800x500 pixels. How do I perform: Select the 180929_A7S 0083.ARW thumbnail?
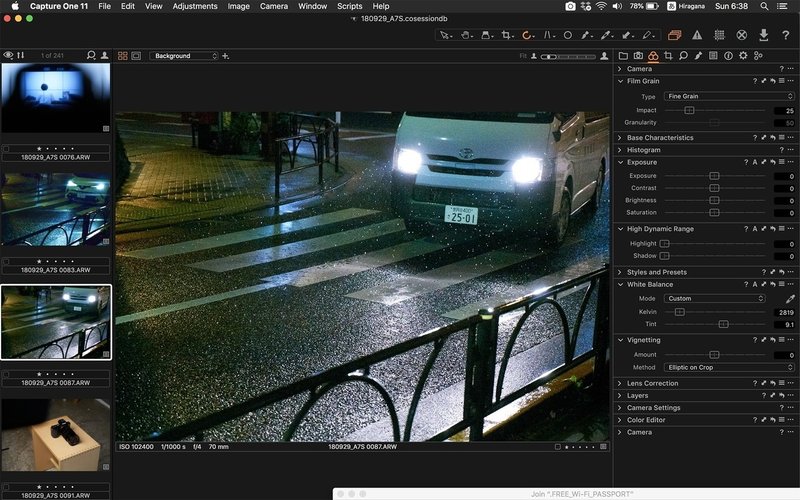click(56, 210)
